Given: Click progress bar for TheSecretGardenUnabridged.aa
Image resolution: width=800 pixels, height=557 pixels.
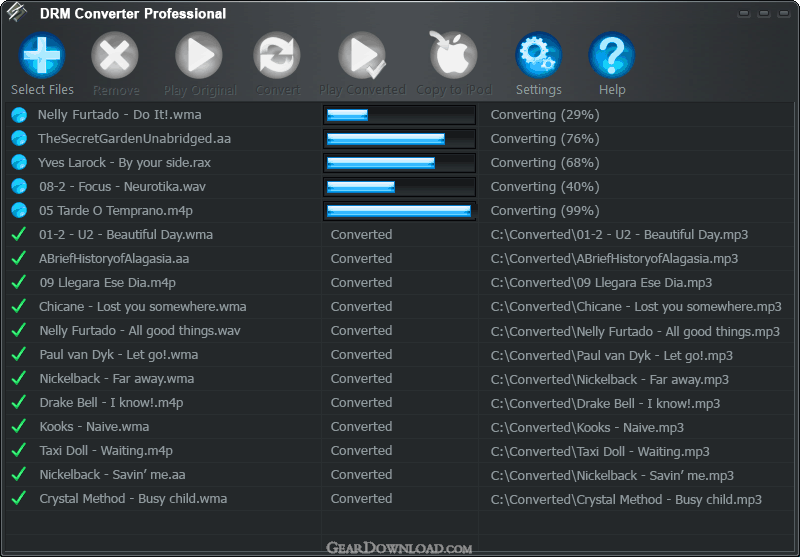Looking at the screenshot, I should tap(399, 139).
